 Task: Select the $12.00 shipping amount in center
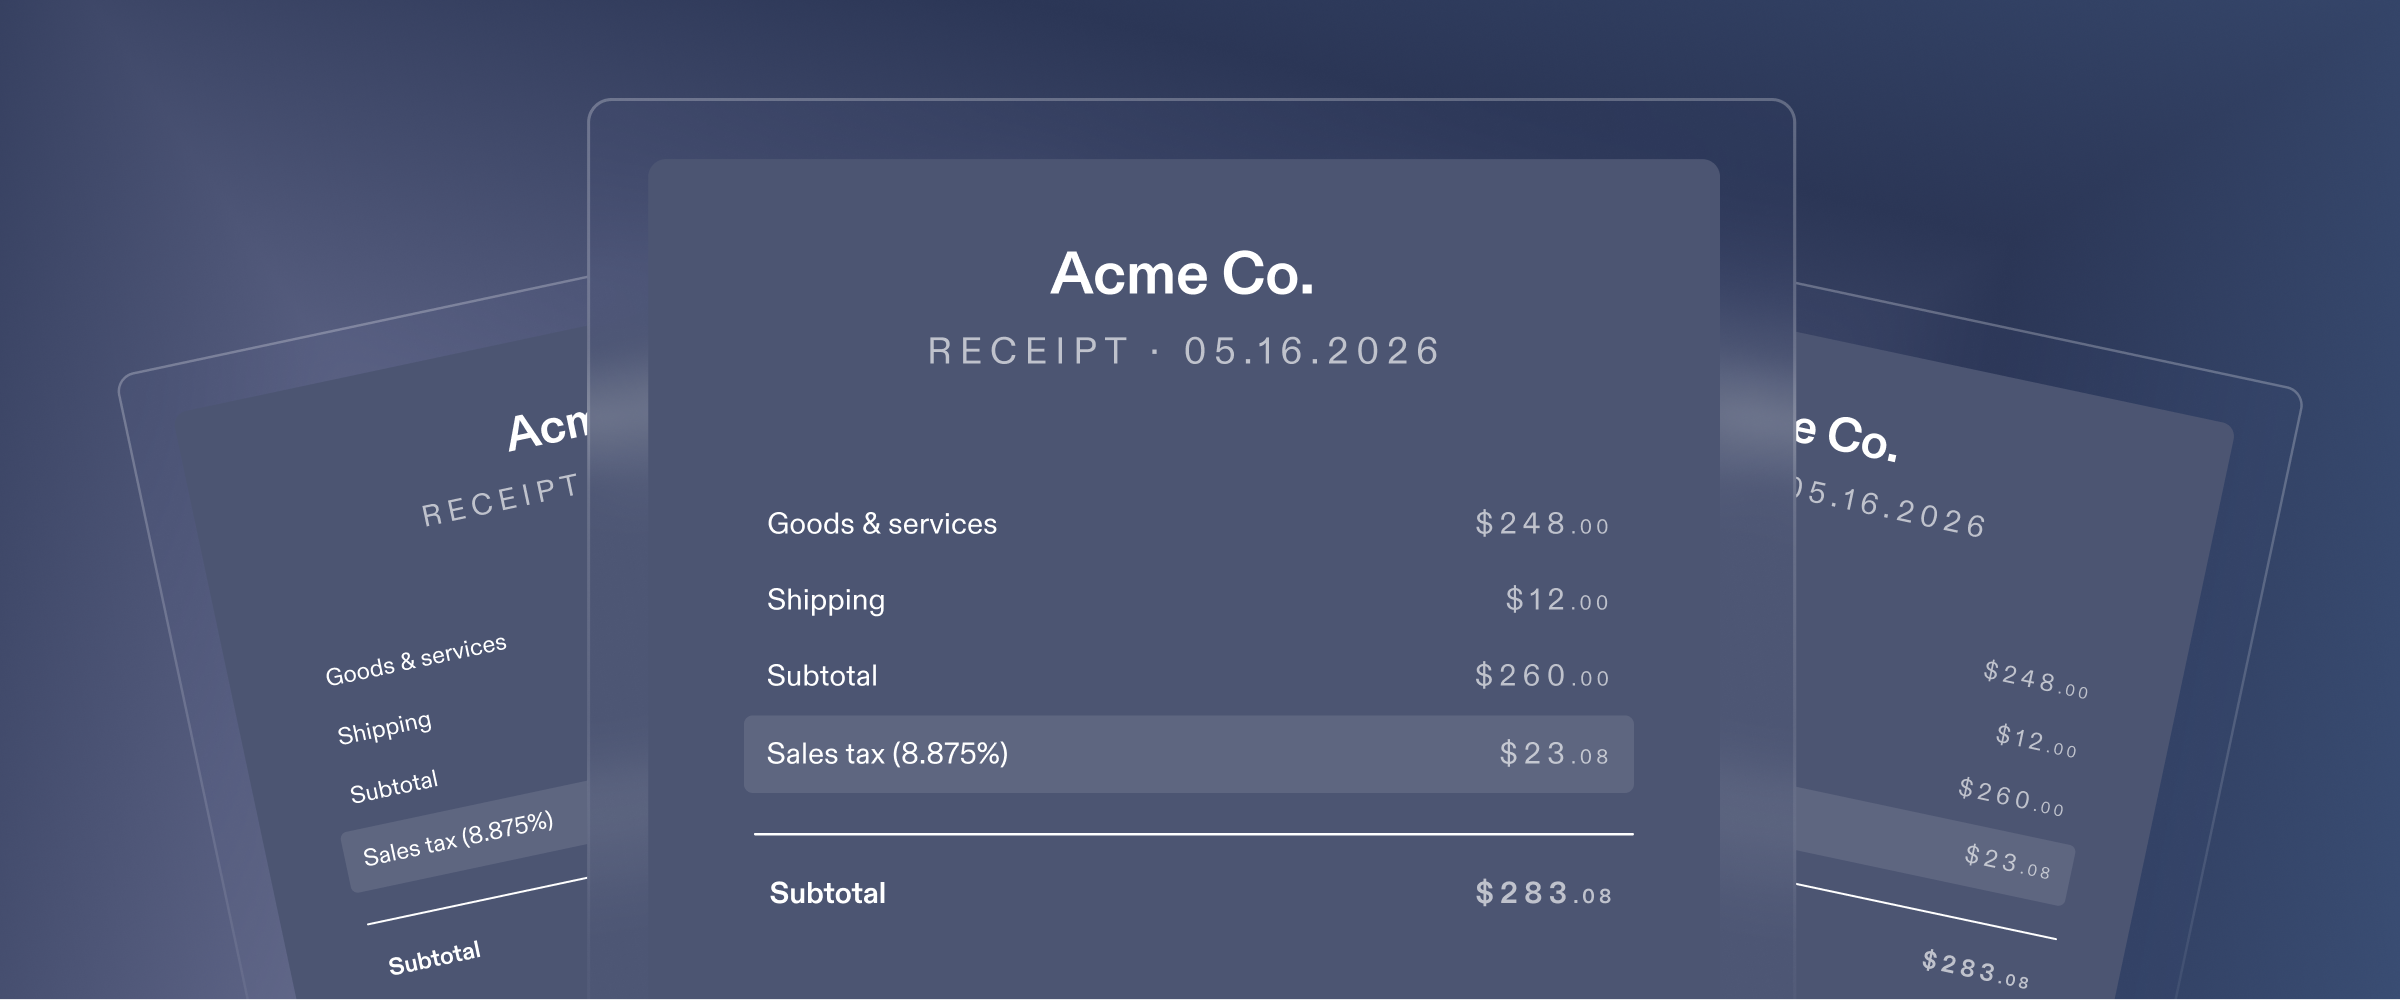(1557, 599)
